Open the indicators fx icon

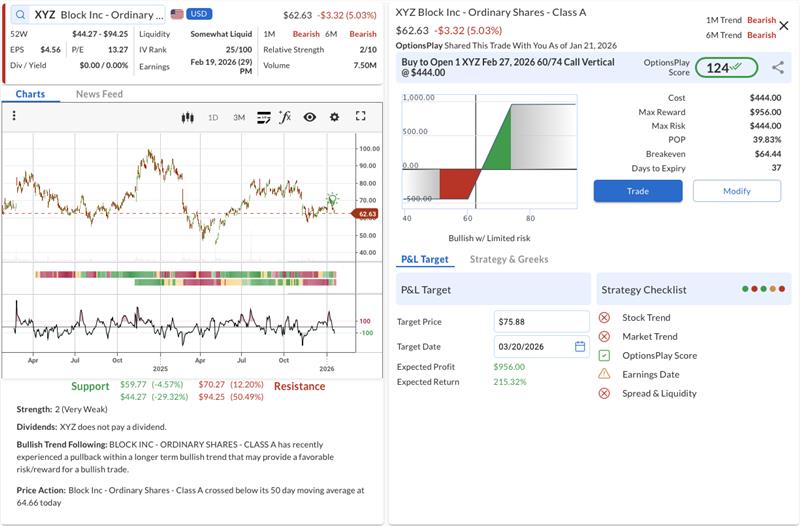(285, 117)
